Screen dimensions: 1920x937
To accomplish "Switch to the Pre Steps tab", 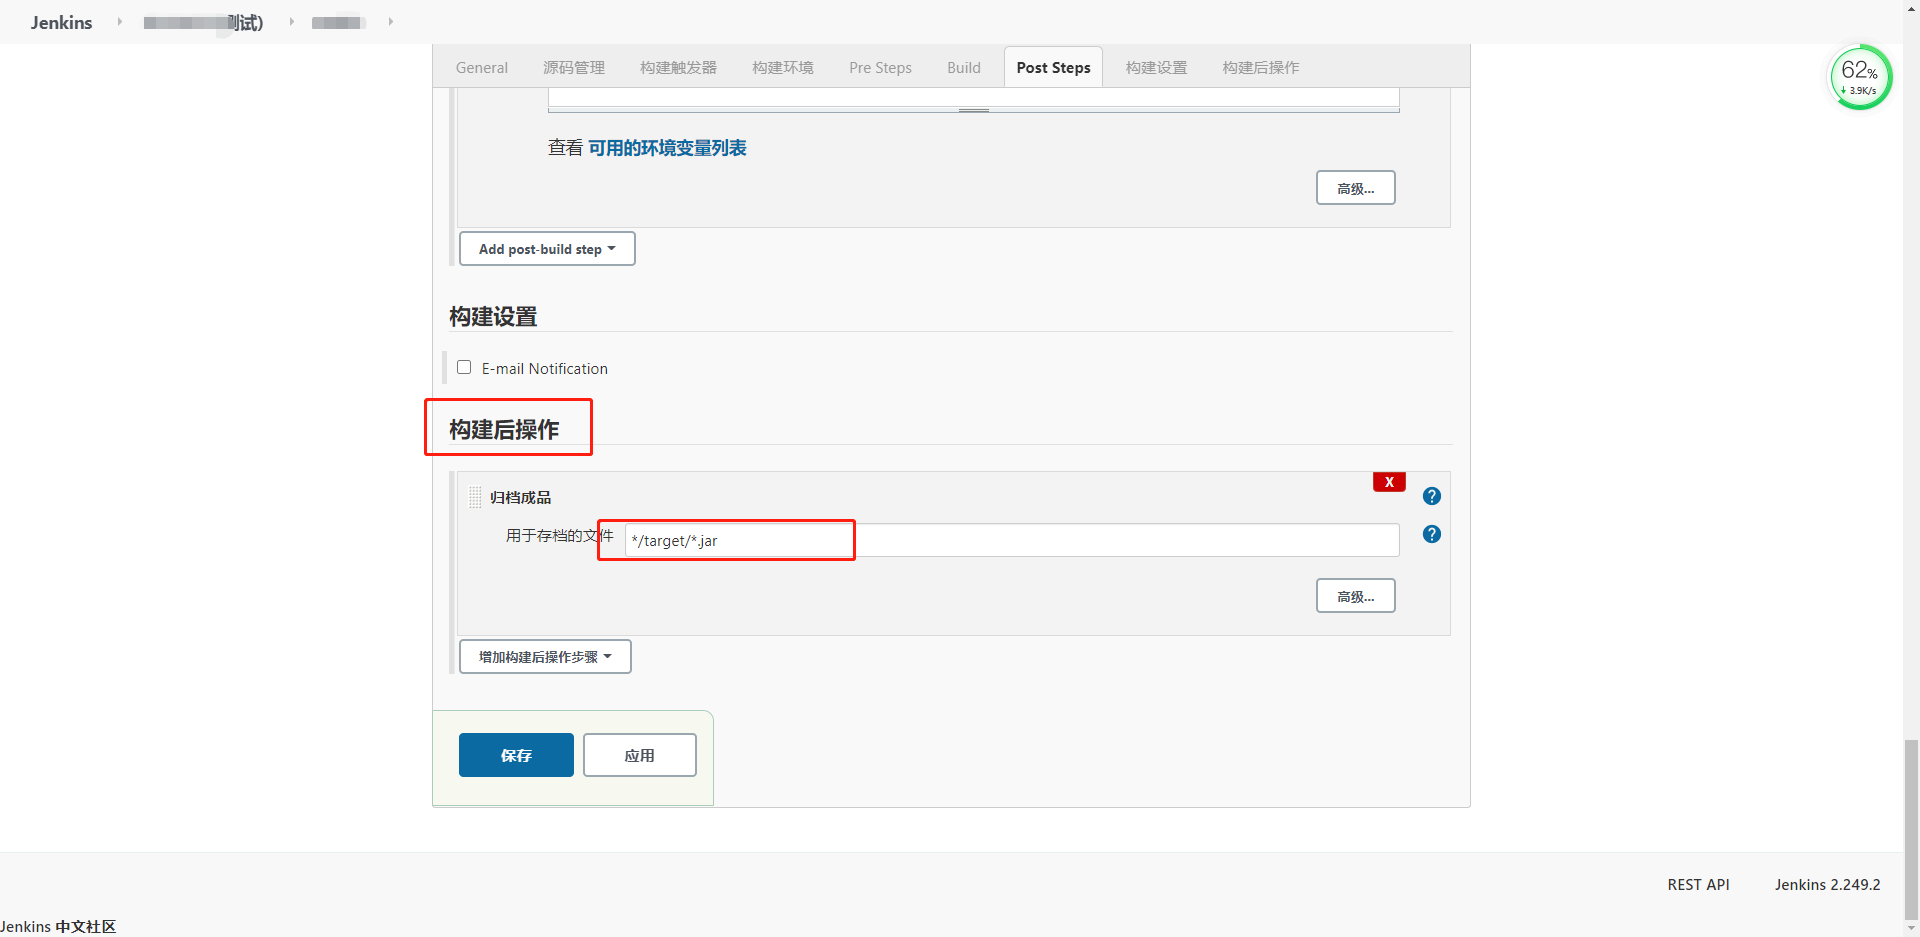I will pyautogui.click(x=880, y=68).
